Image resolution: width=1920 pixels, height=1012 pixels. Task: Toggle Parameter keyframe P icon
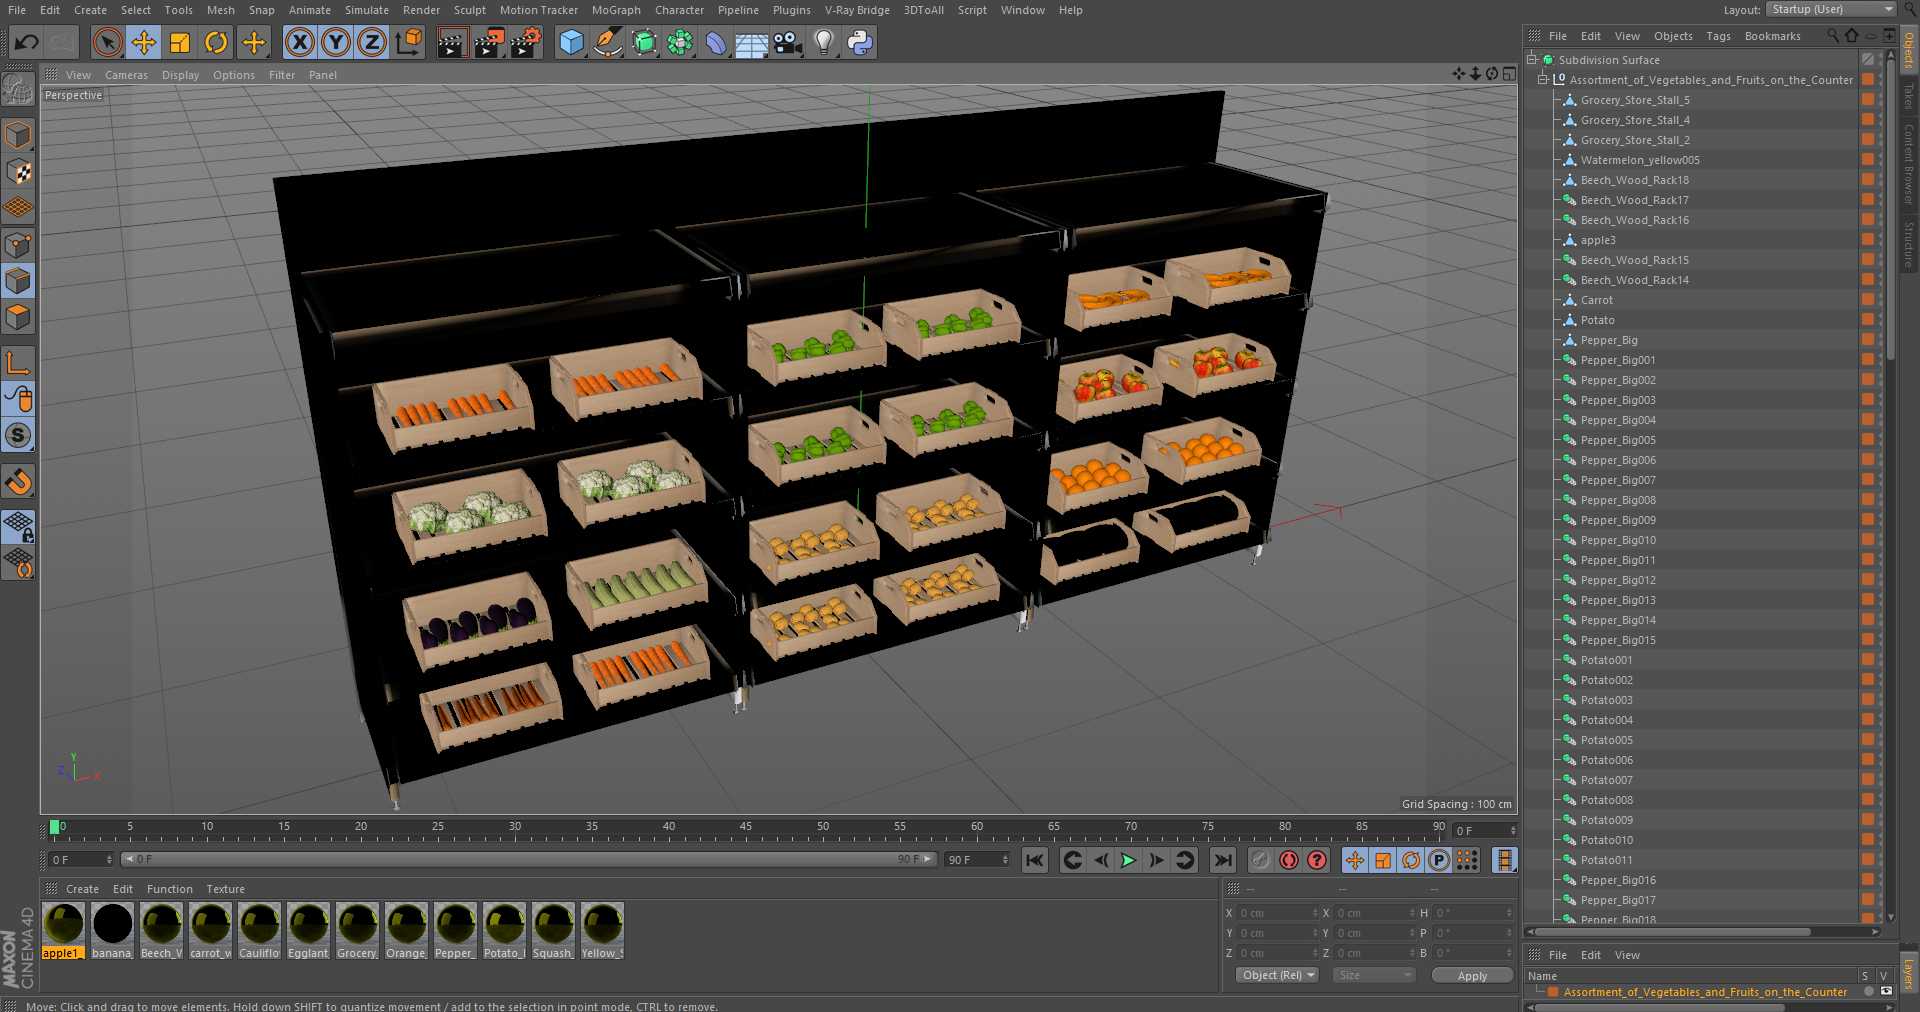(x=1438, y=860)
